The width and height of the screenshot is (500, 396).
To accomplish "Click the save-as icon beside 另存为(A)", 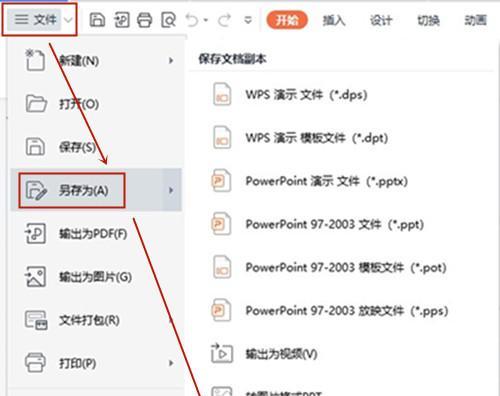I will 36,190.
